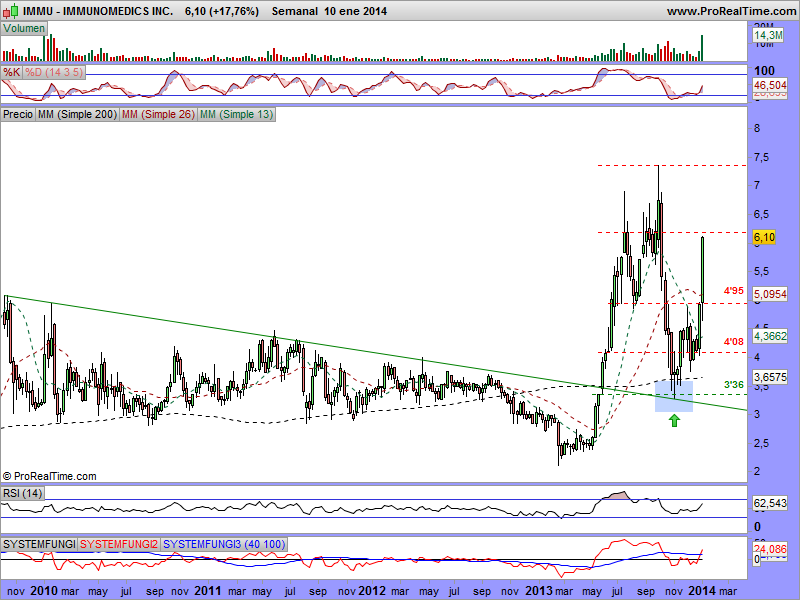800x600 pixels.
Task: Open the RSI (14) indicator label
Action: tap(22, 493)
